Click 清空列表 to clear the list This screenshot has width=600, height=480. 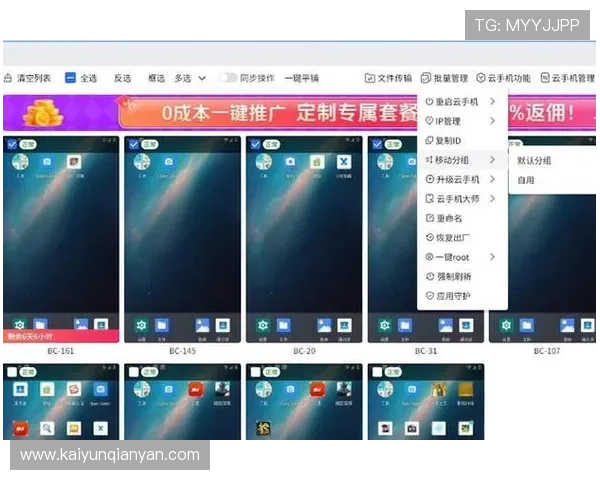tap(27, 78)
